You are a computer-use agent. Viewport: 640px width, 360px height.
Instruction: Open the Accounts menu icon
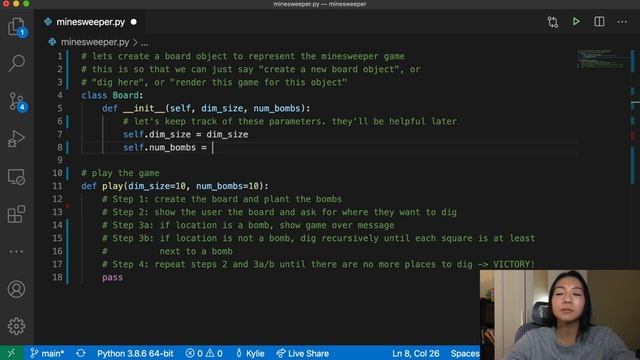point(16,289)
